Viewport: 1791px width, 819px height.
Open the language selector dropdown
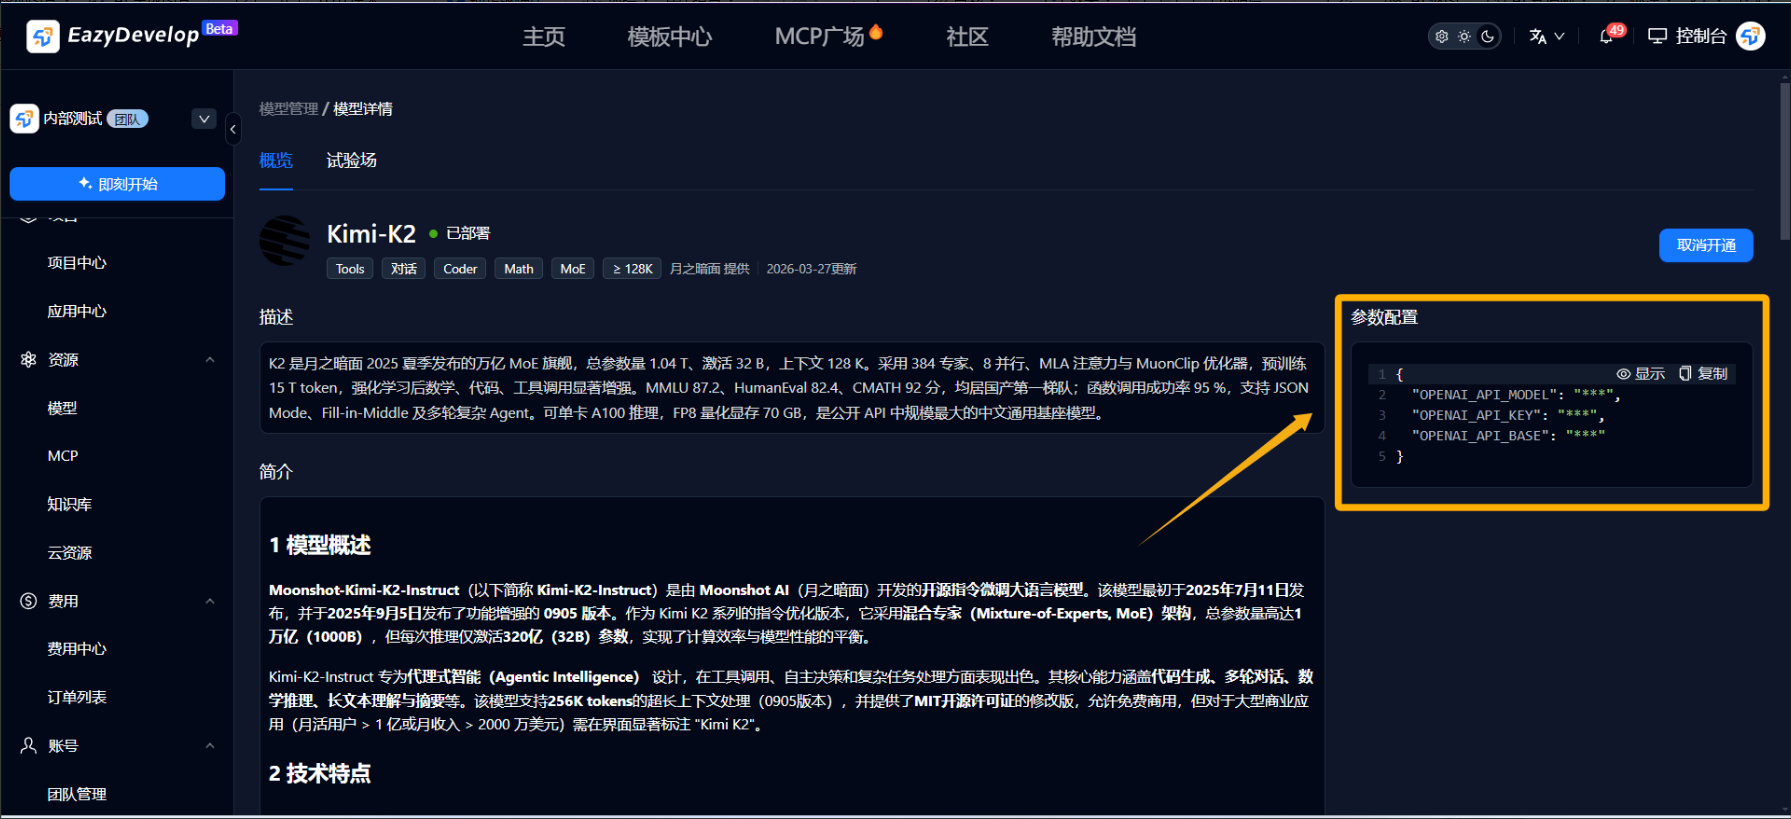1546,37
